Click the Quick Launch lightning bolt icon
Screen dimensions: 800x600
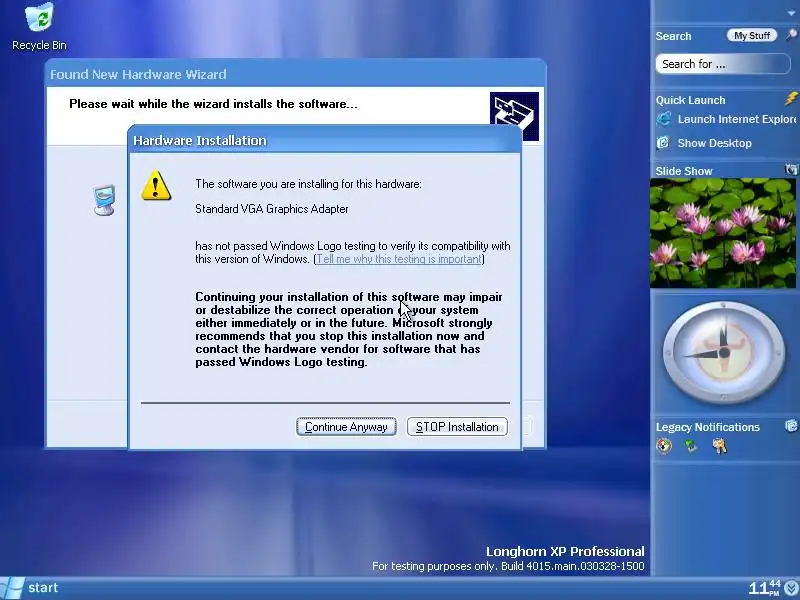click(x=791, y=98)
